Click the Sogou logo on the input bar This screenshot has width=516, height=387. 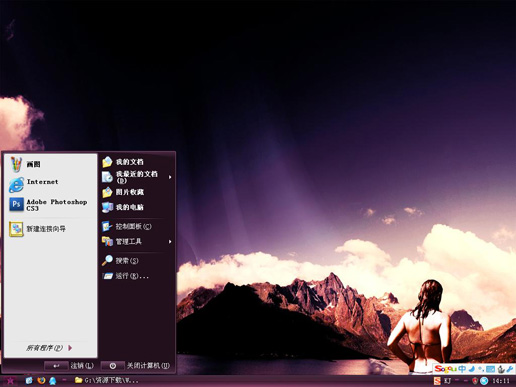pyautogui.click(x=446, y=369)
